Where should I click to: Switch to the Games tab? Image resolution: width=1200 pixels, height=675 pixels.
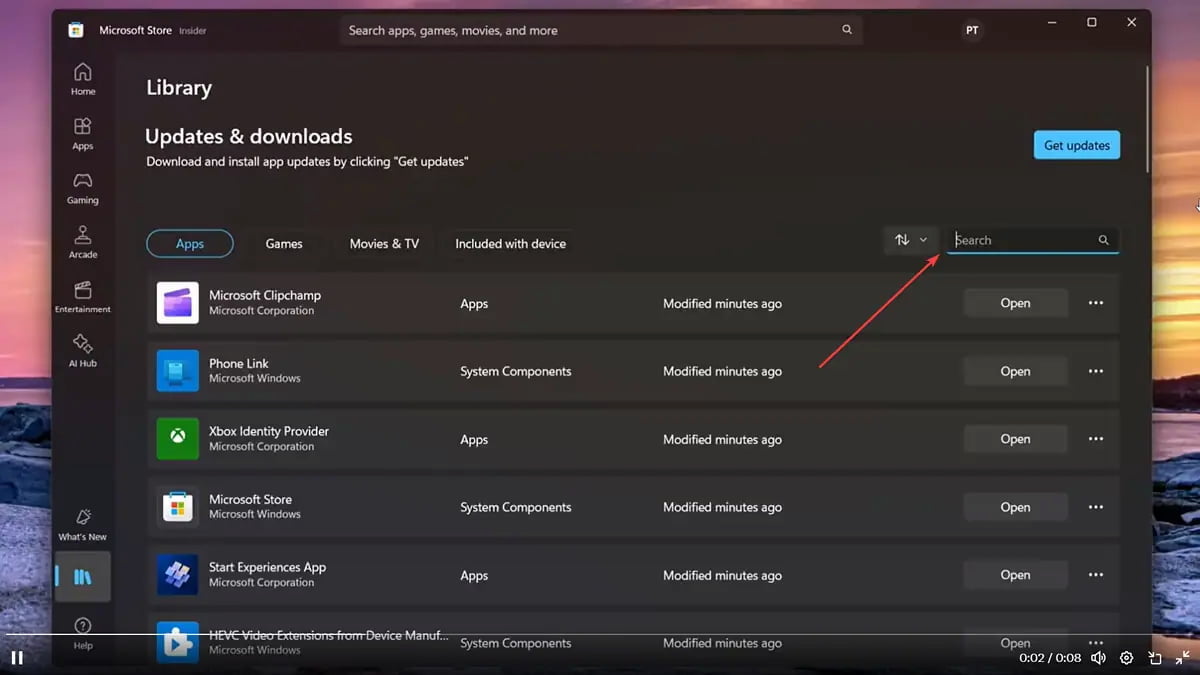[x=284, y=243]
